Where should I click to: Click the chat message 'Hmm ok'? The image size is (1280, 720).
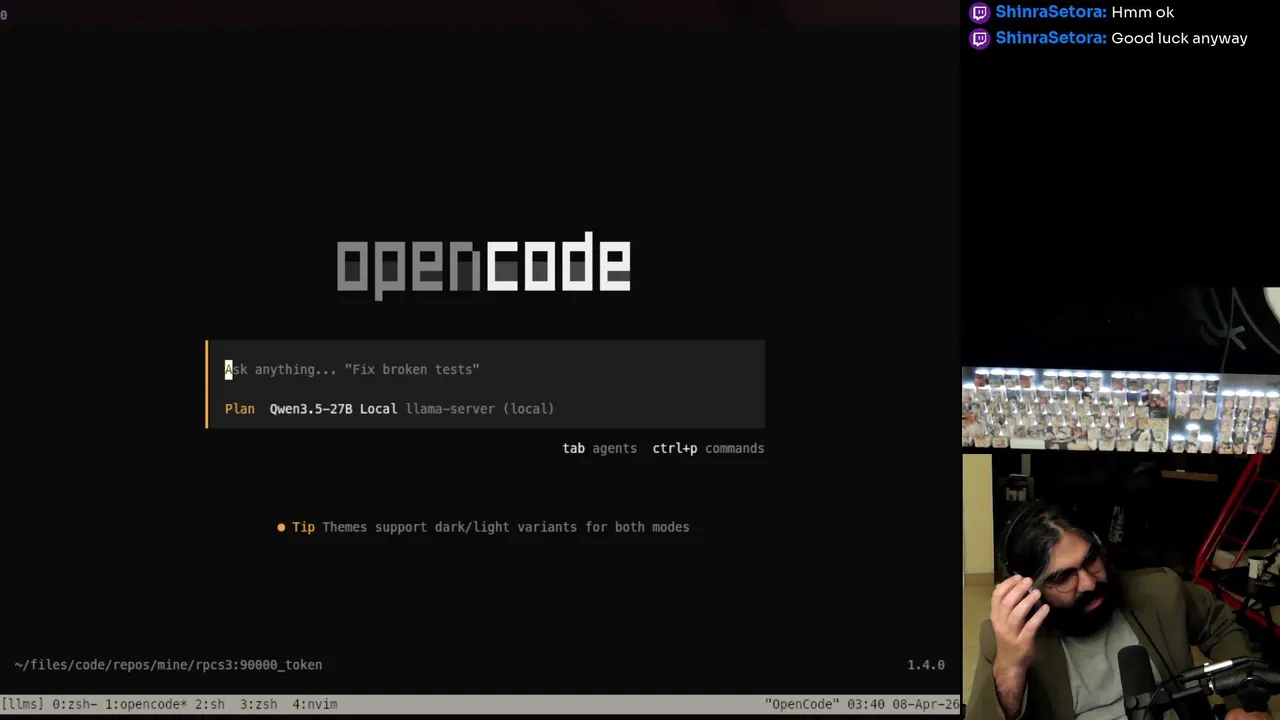click(x=1142, y=12)
